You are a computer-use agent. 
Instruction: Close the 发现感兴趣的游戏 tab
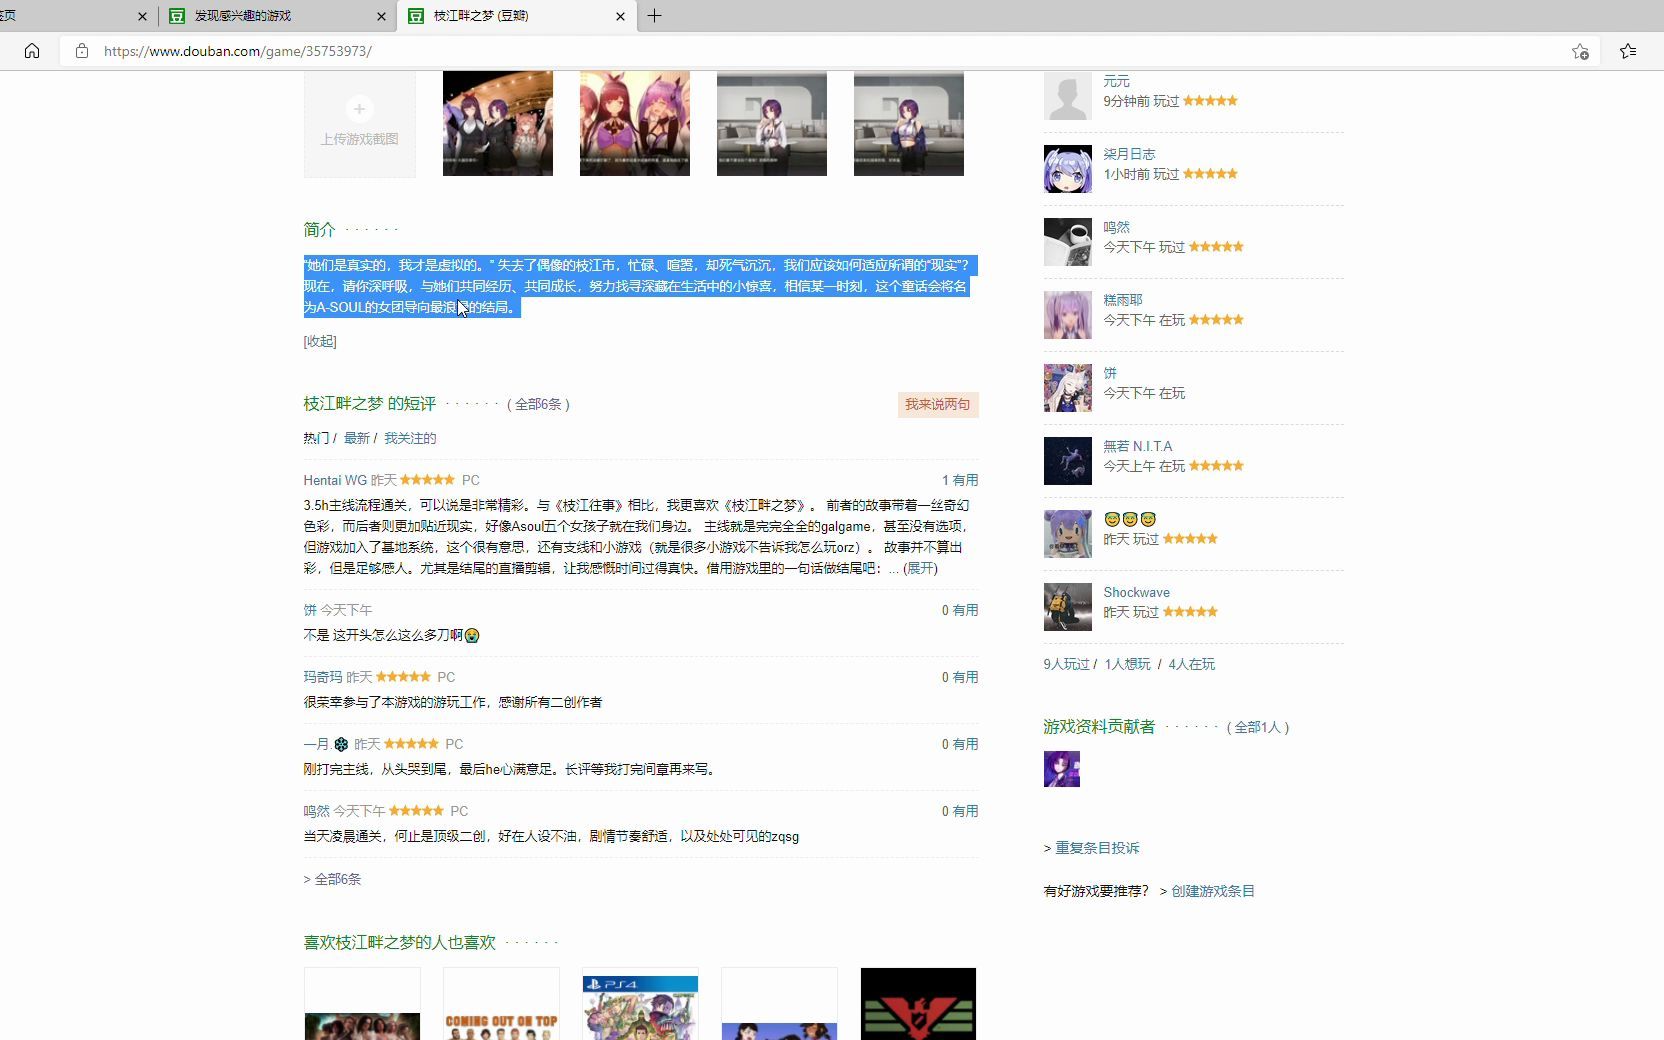point(381,16)
